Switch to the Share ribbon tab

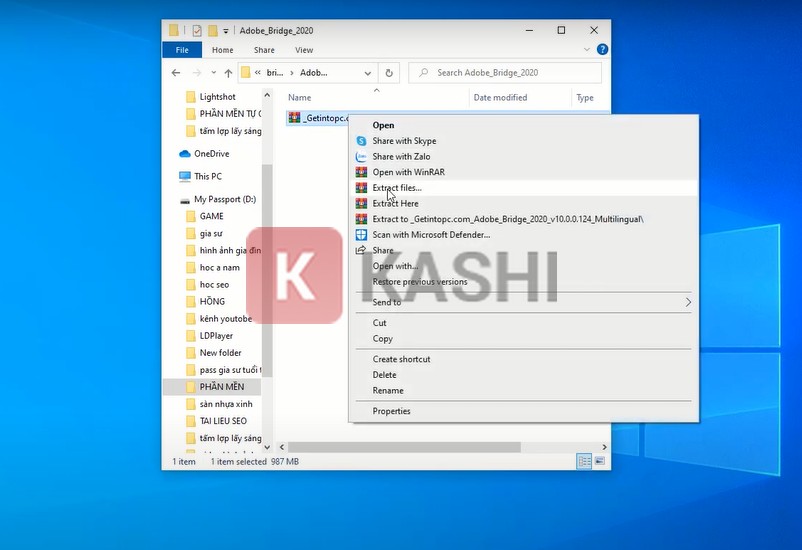(x=264, y=50)
